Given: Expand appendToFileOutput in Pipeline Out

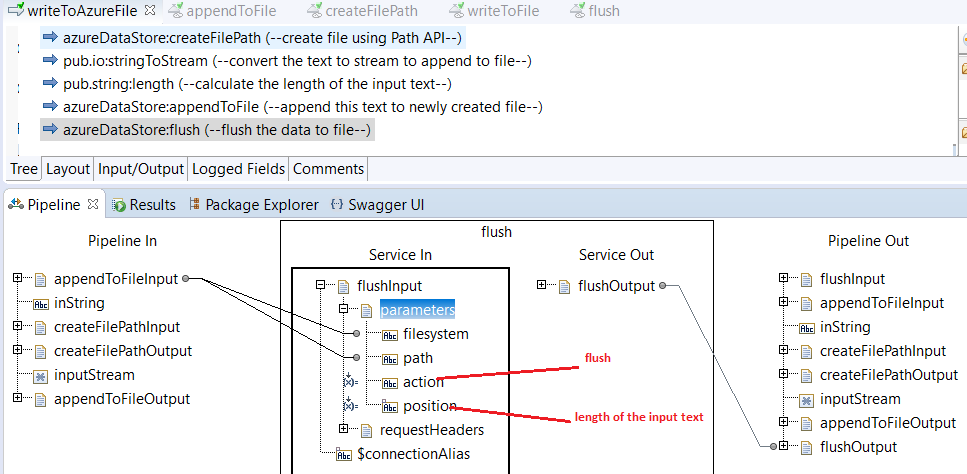Looking at the screenshot, I should [x=783, y=422].
